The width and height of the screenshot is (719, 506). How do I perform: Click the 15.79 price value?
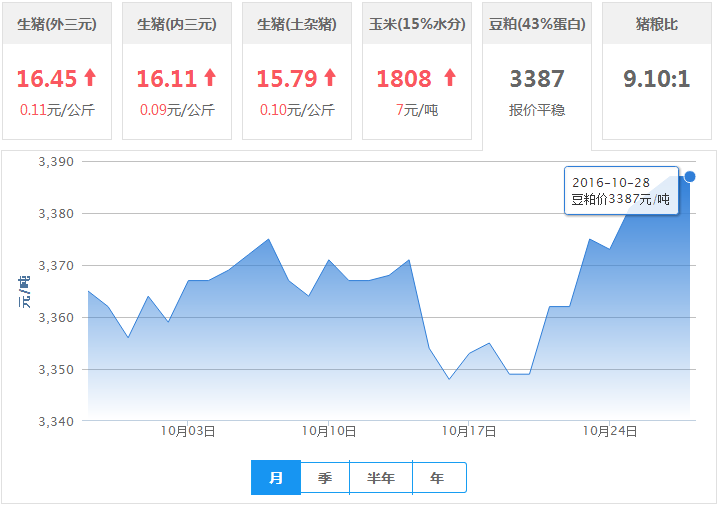287,78
